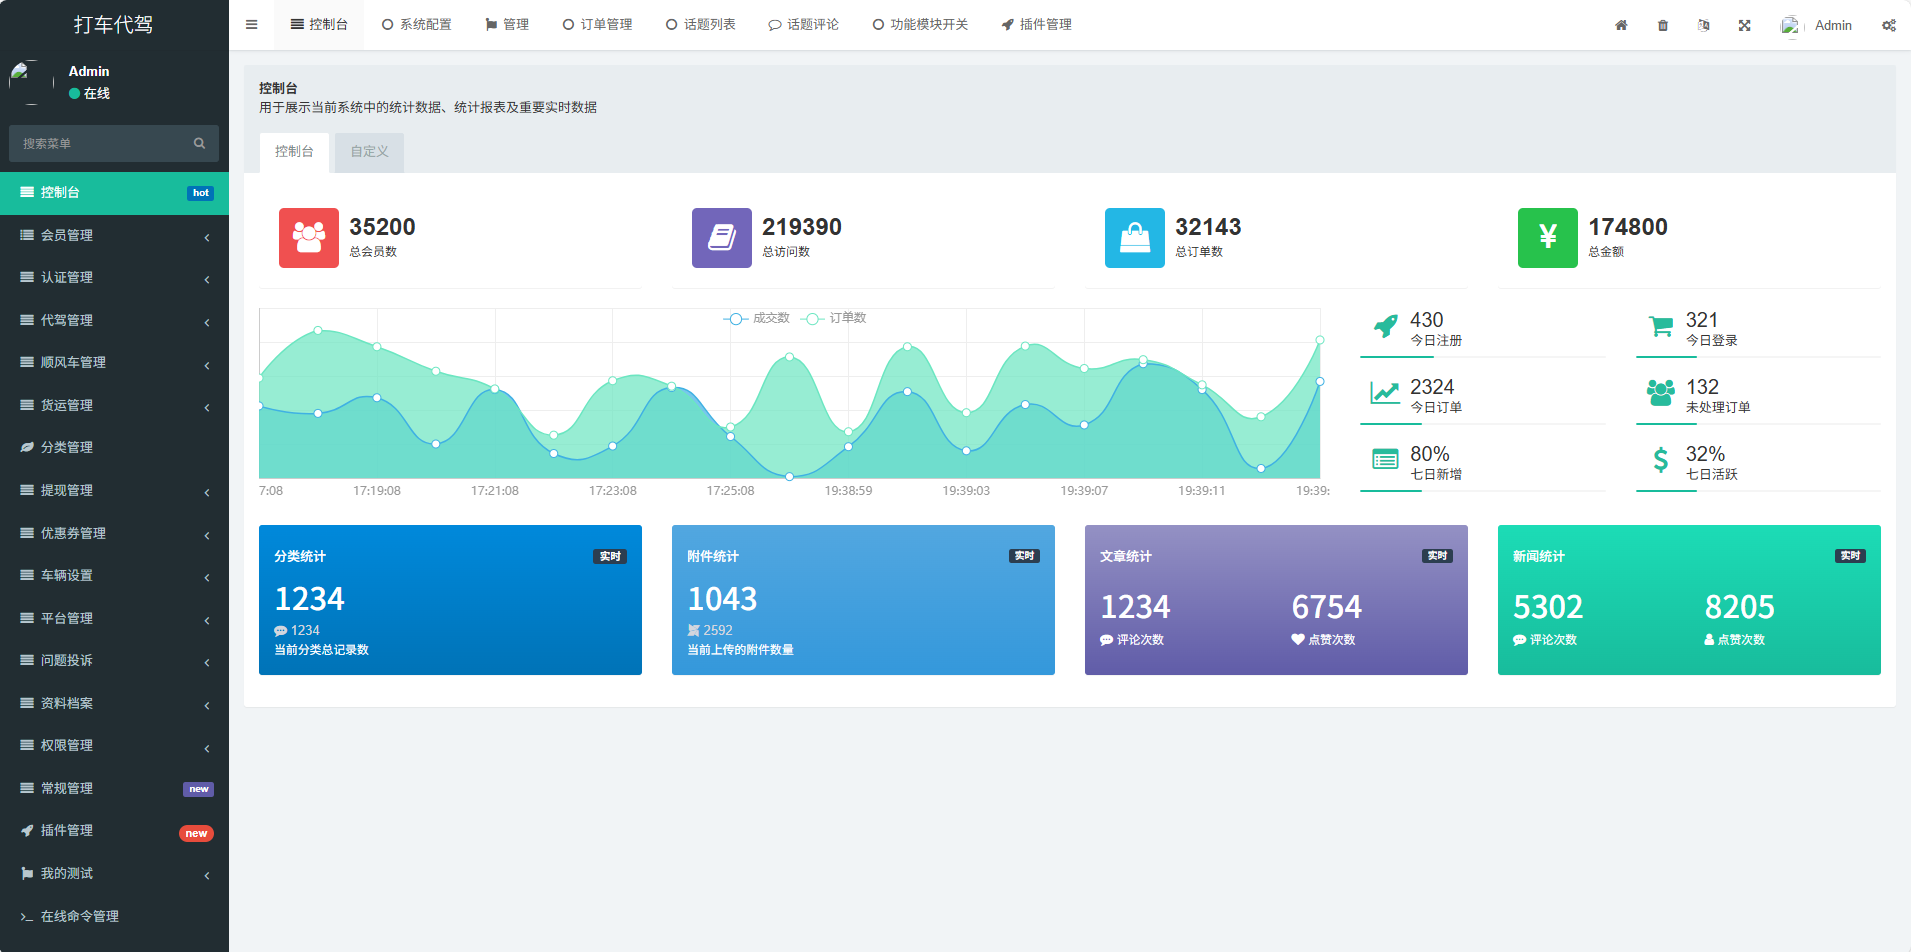Click the users icon for 未处理订单
Screen dimensions: 1911x952
1661,393
